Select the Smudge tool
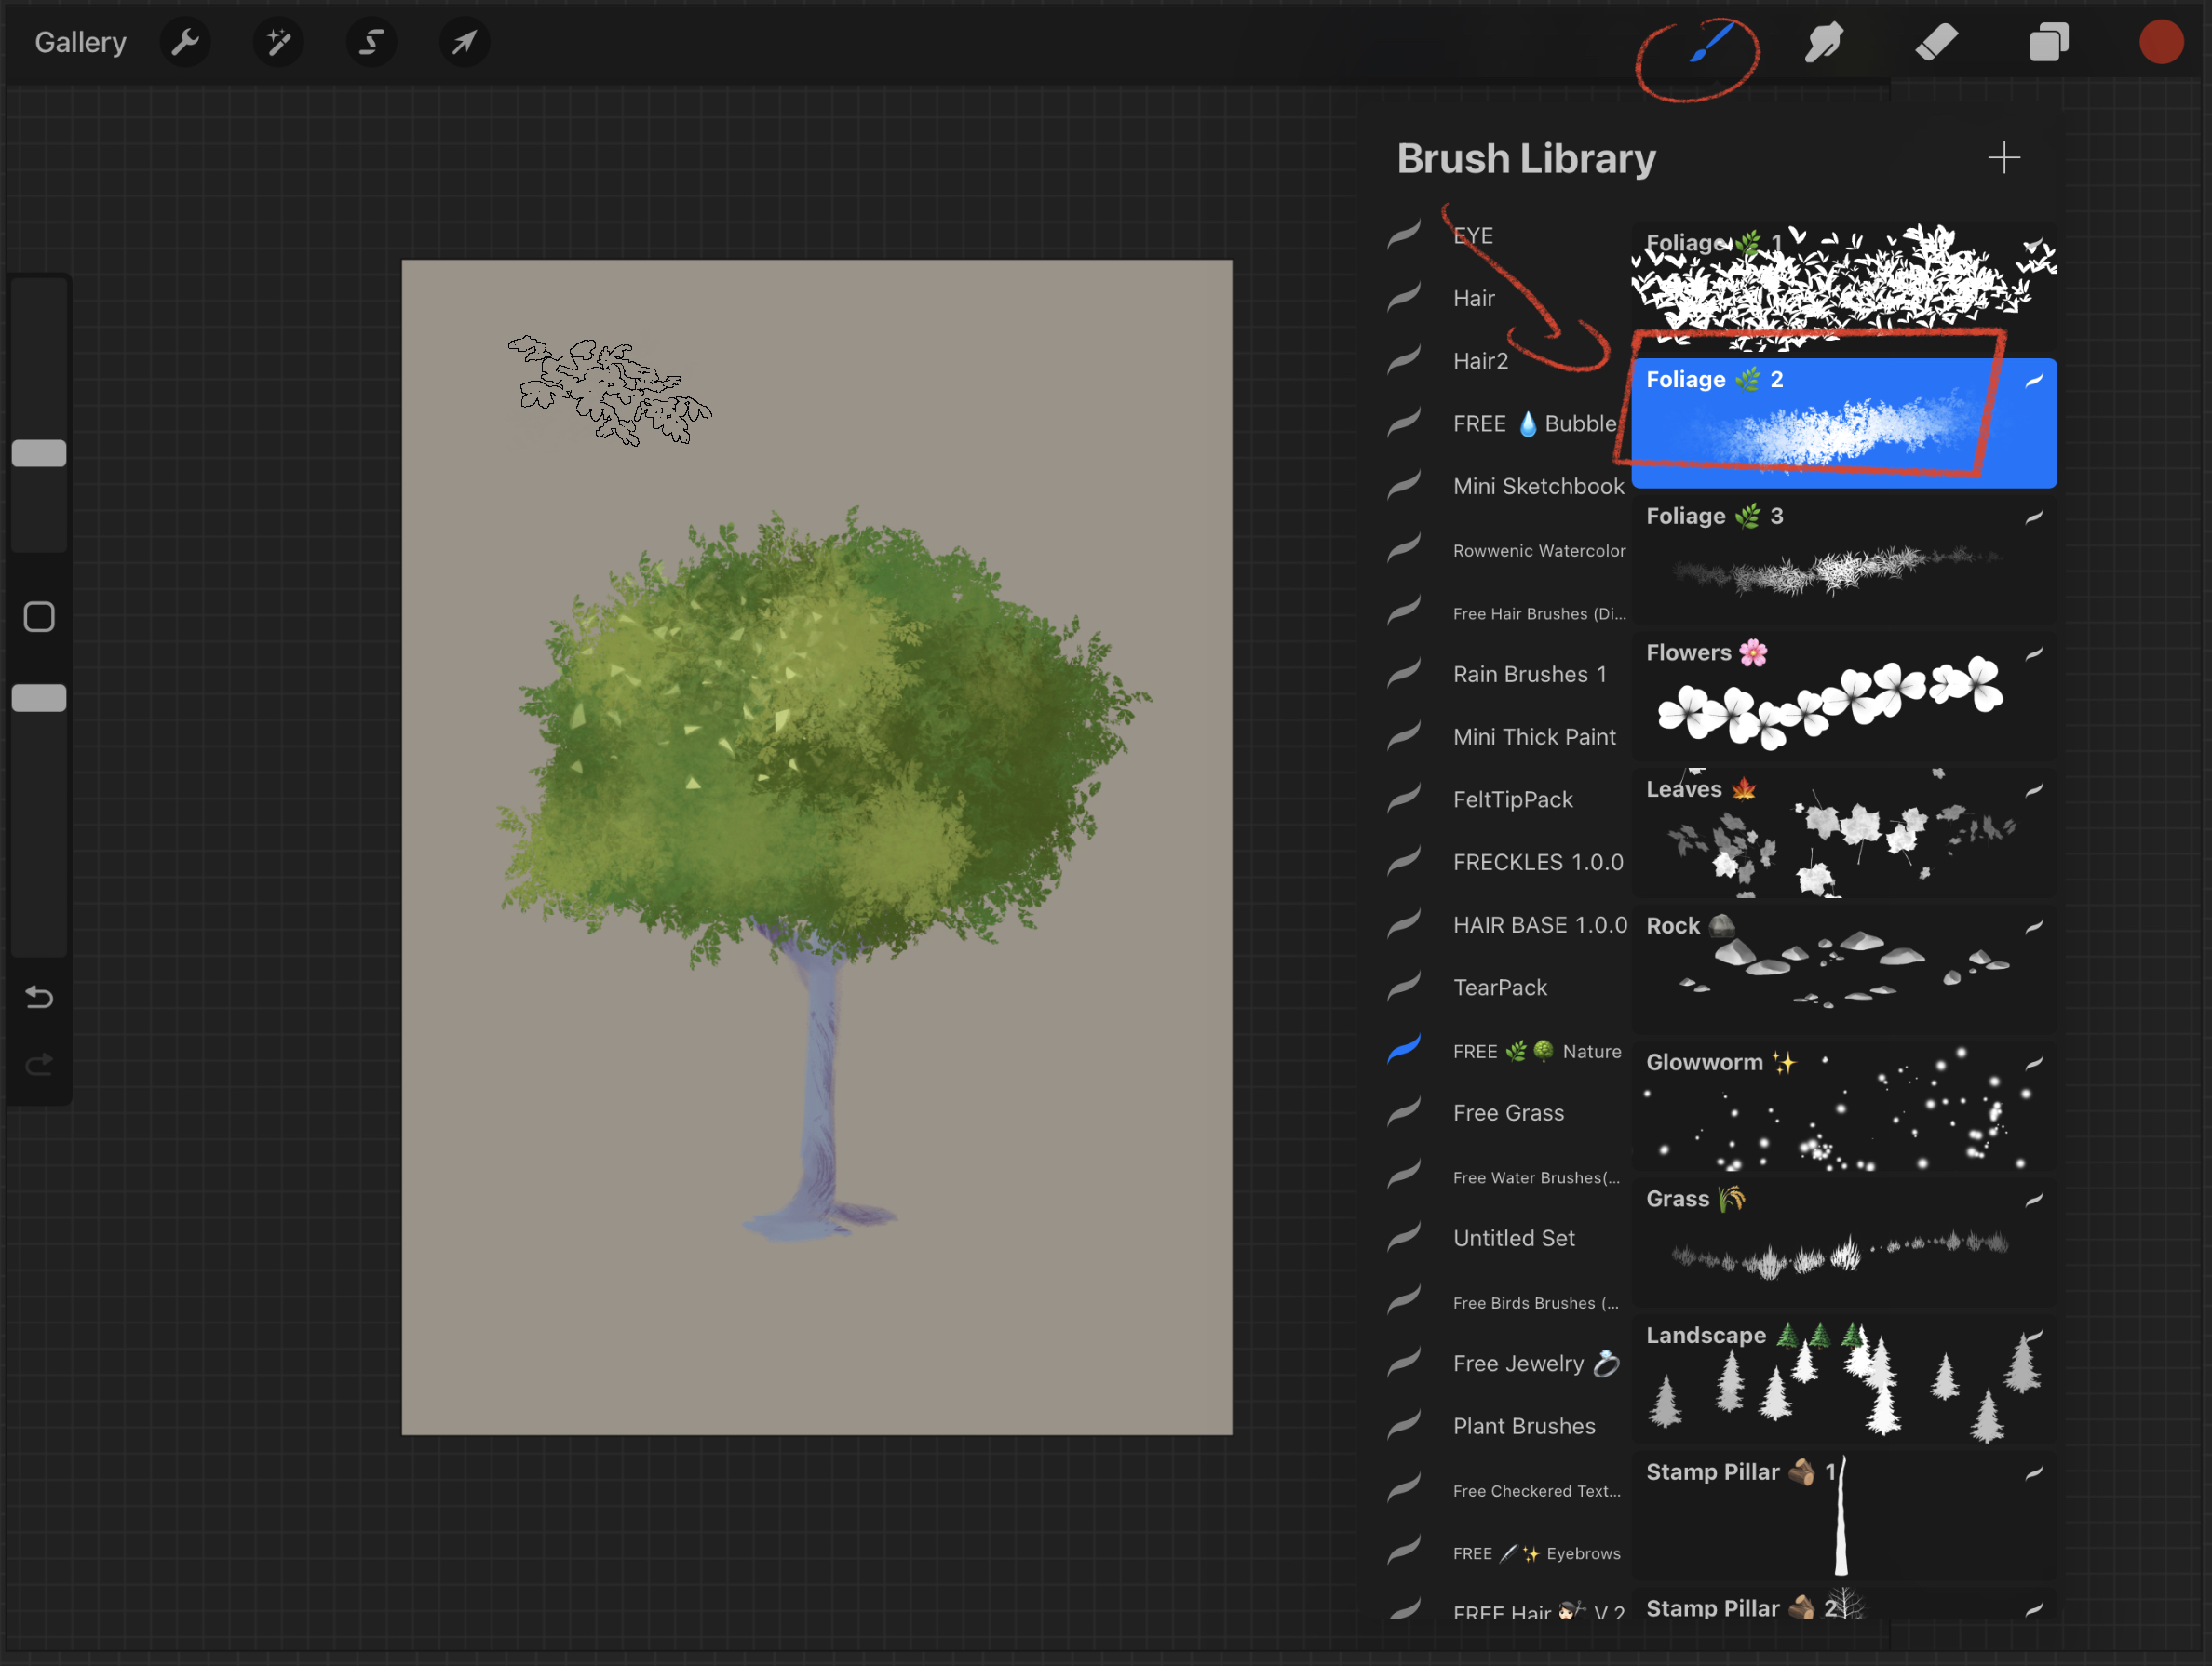Screen dimensions: 2212x1666 tap(1823, 43)
